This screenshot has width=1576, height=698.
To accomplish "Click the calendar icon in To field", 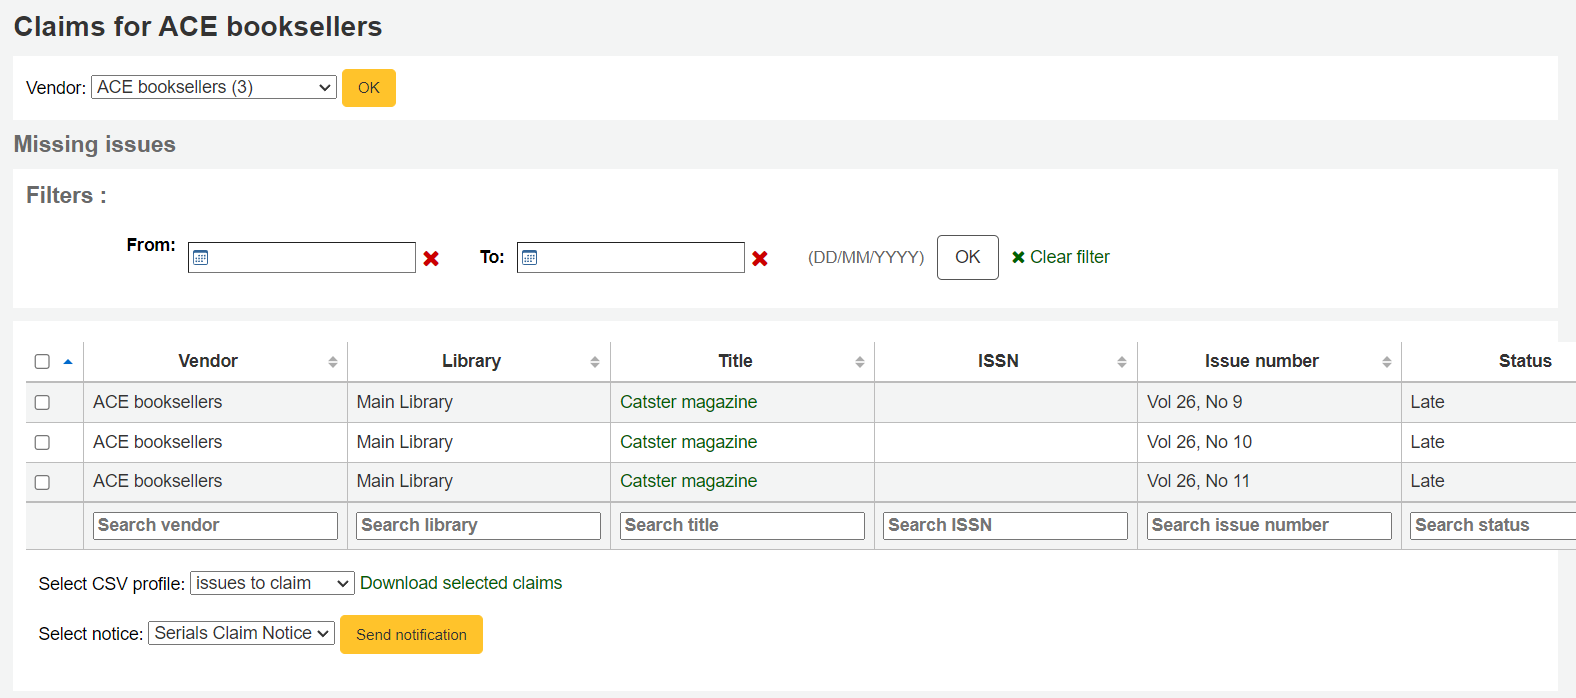I will [x=530, y=258].
